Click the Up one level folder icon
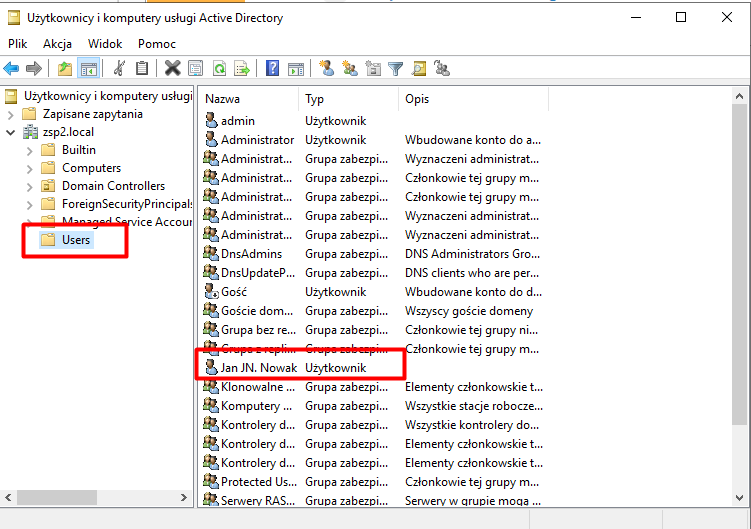Screen dimensions: 751x529 (x=65, y=68)
